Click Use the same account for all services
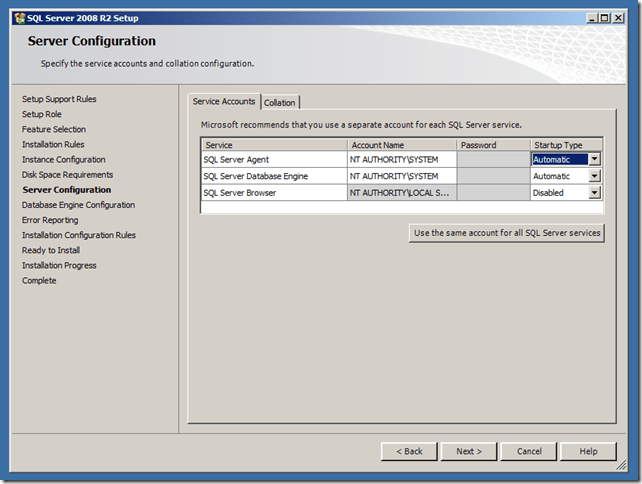The image size is (642, 484). coord(507,233)
